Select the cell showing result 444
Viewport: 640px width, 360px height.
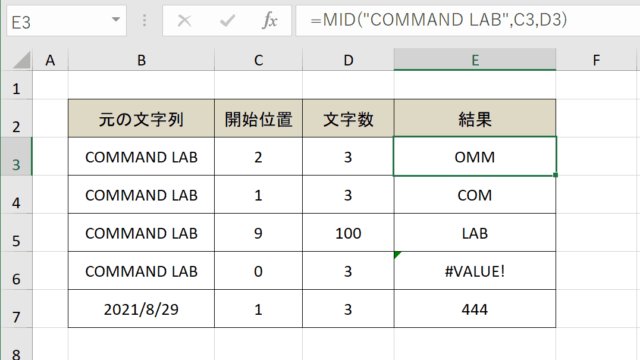click(x=475, y=309)
